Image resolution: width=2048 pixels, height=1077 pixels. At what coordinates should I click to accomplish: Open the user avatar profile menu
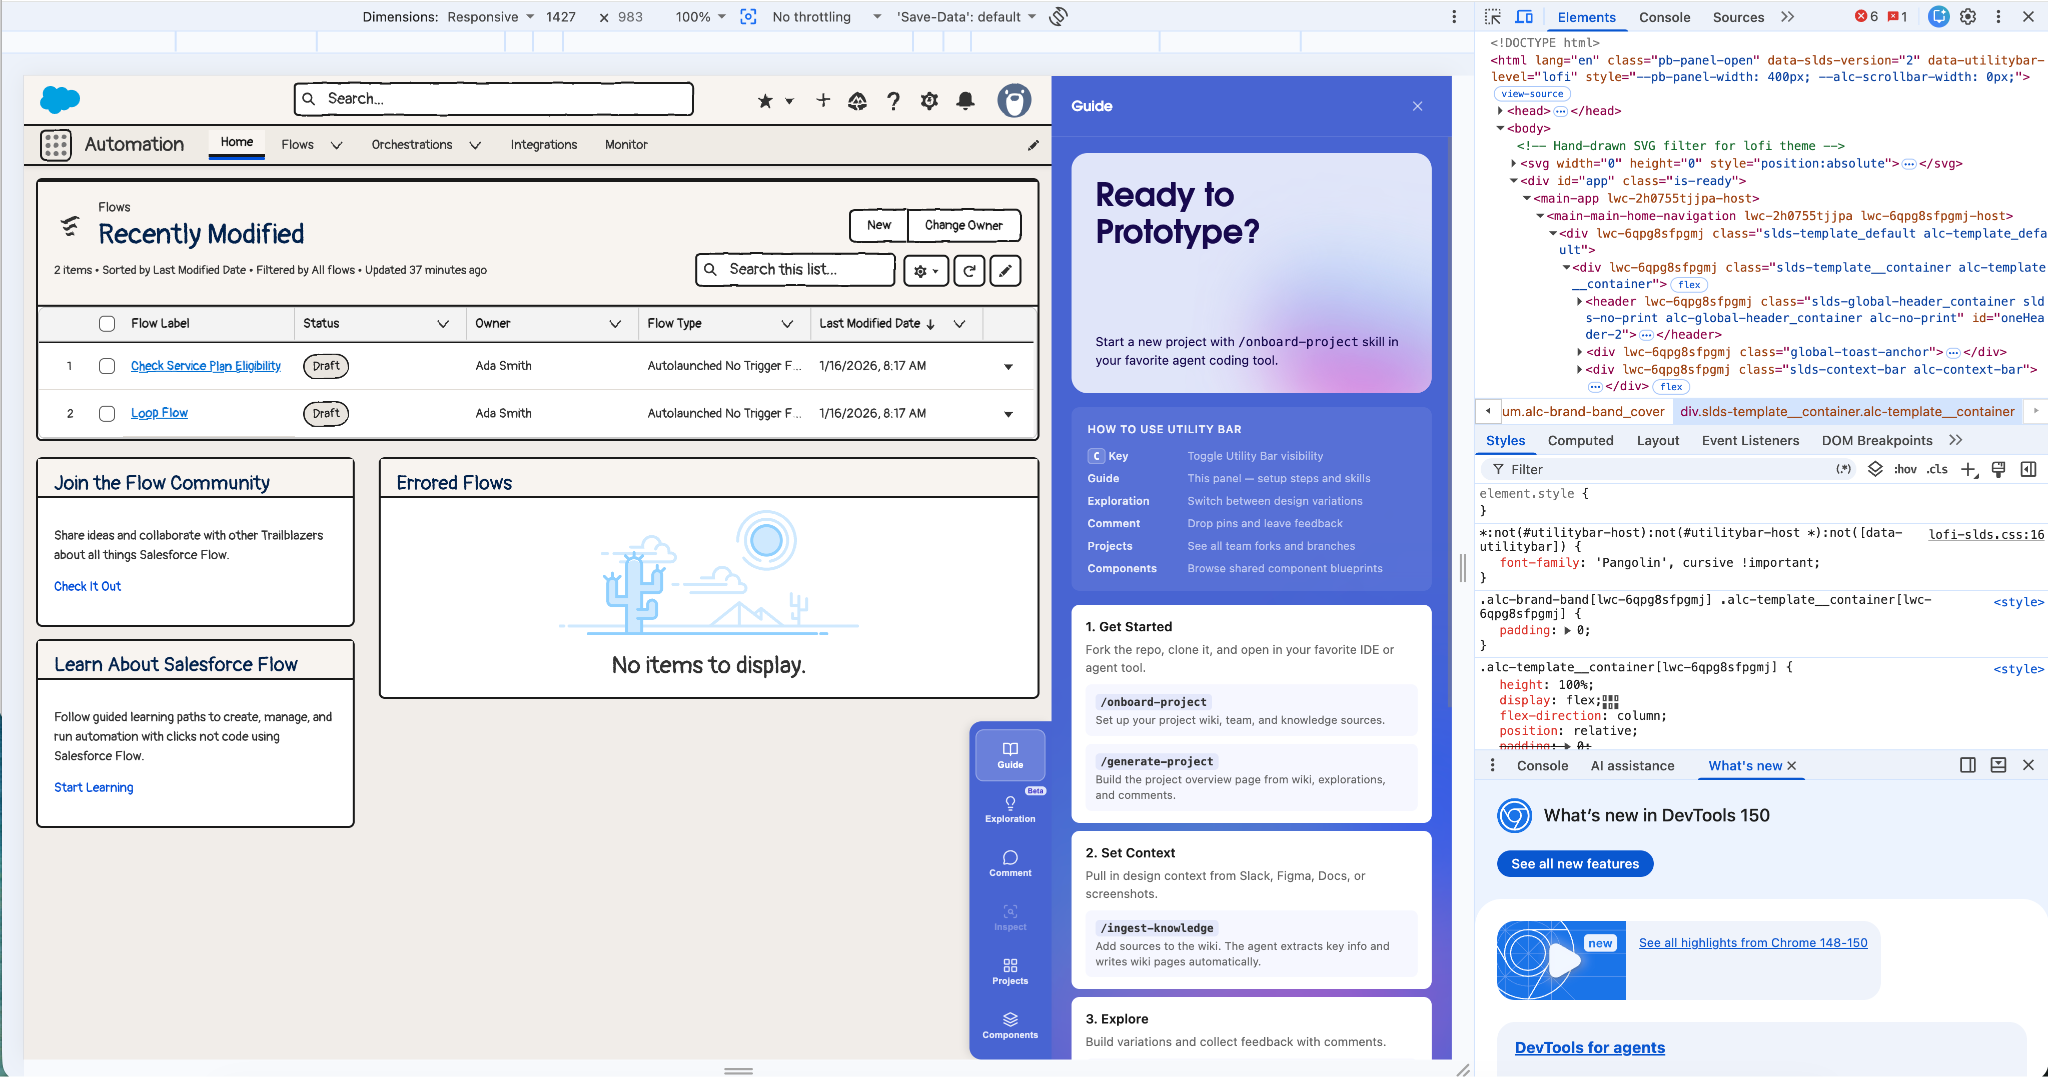click(x=1014, y=101)
